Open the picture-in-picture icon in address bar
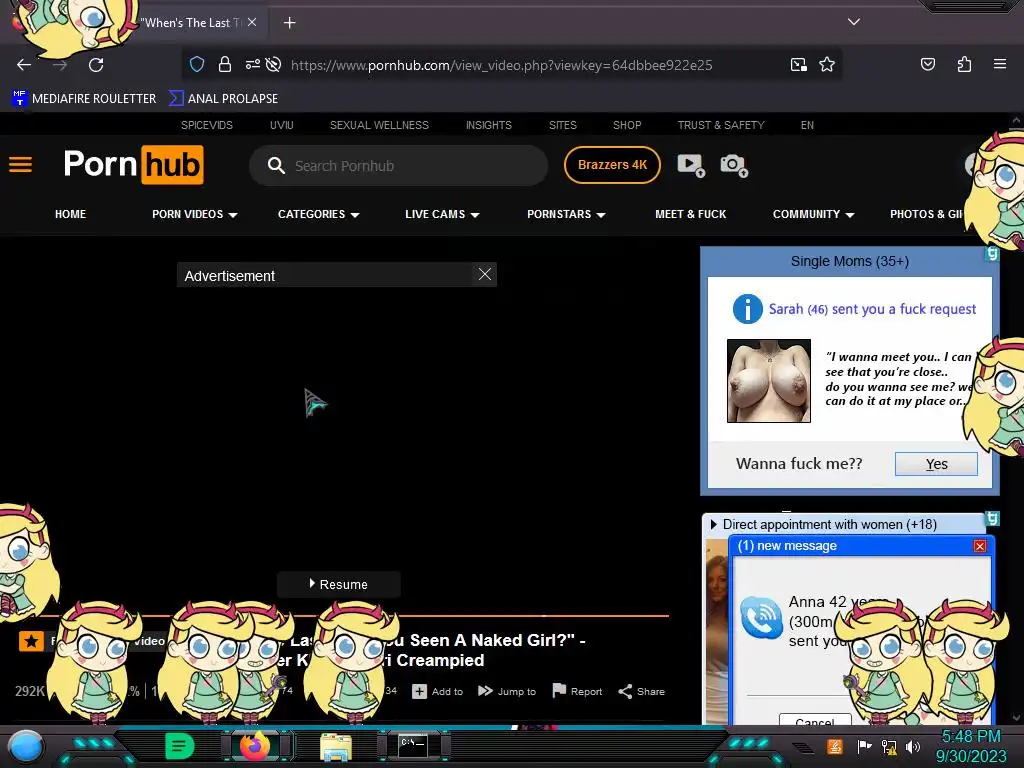The image size is (1024, 768). [x=798, y=64]
